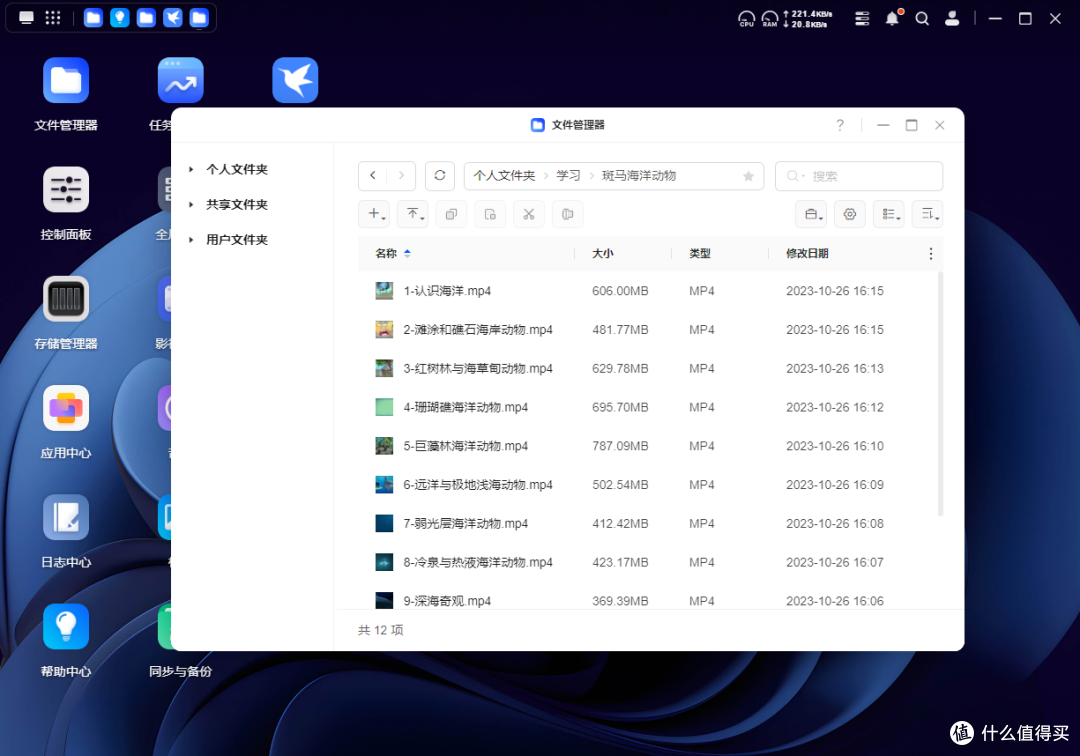Image resolution: width=1080 pixels, height=756 pixels.
Task: Switch to bird app in top taskbar
Action: click(173, 18)
